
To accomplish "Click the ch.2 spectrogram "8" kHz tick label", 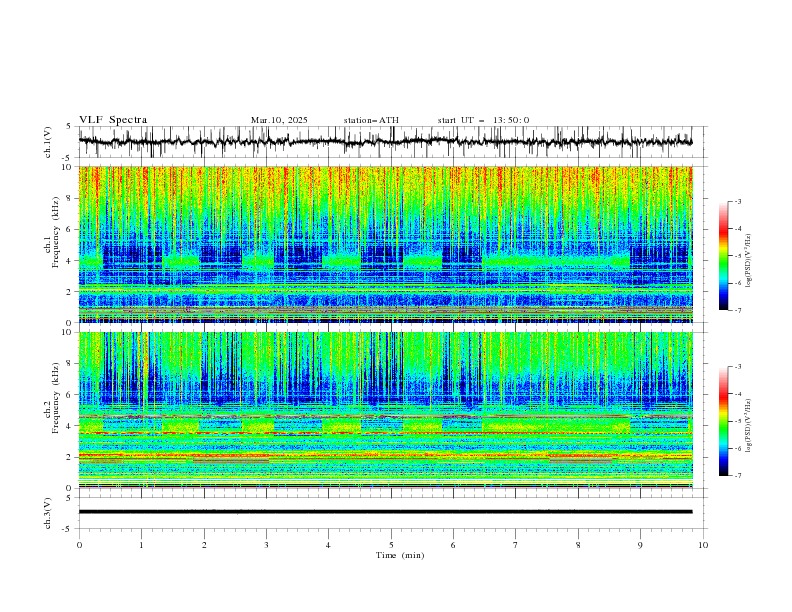I will point(70,364).
